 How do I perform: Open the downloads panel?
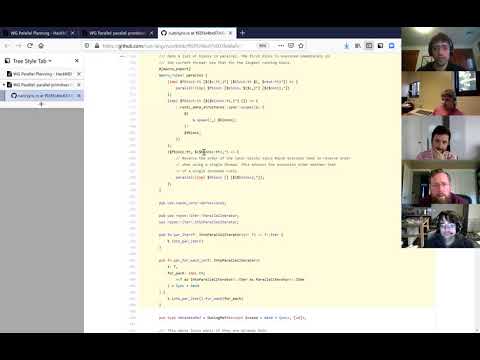(347, 46)
